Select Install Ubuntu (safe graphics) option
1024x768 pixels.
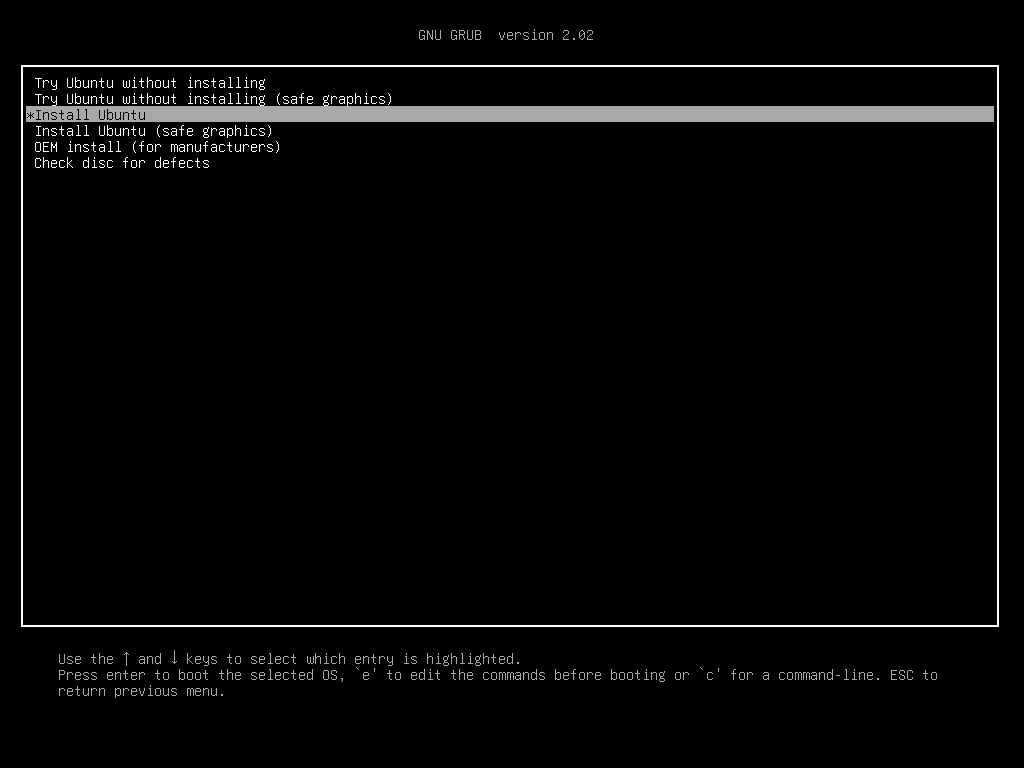(153, 131)
